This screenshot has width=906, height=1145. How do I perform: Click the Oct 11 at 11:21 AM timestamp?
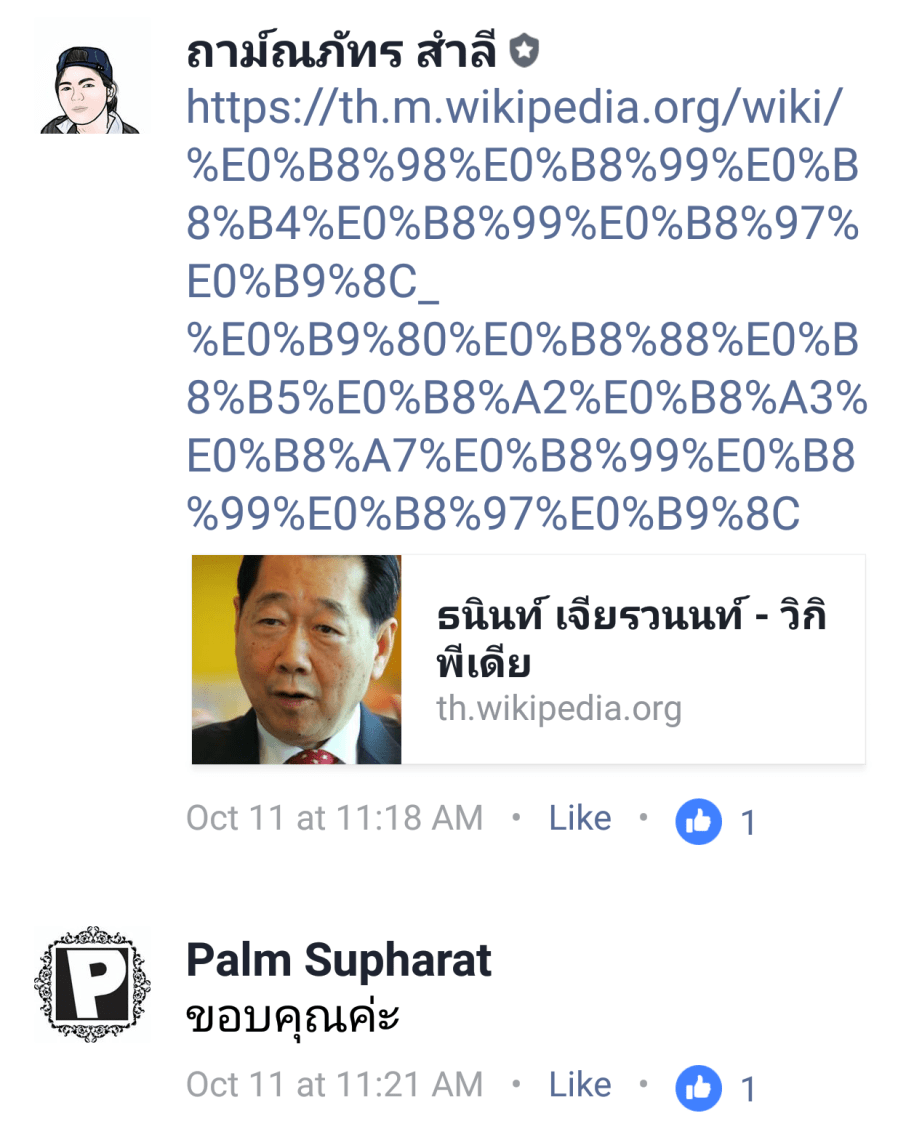(335, 1084)
